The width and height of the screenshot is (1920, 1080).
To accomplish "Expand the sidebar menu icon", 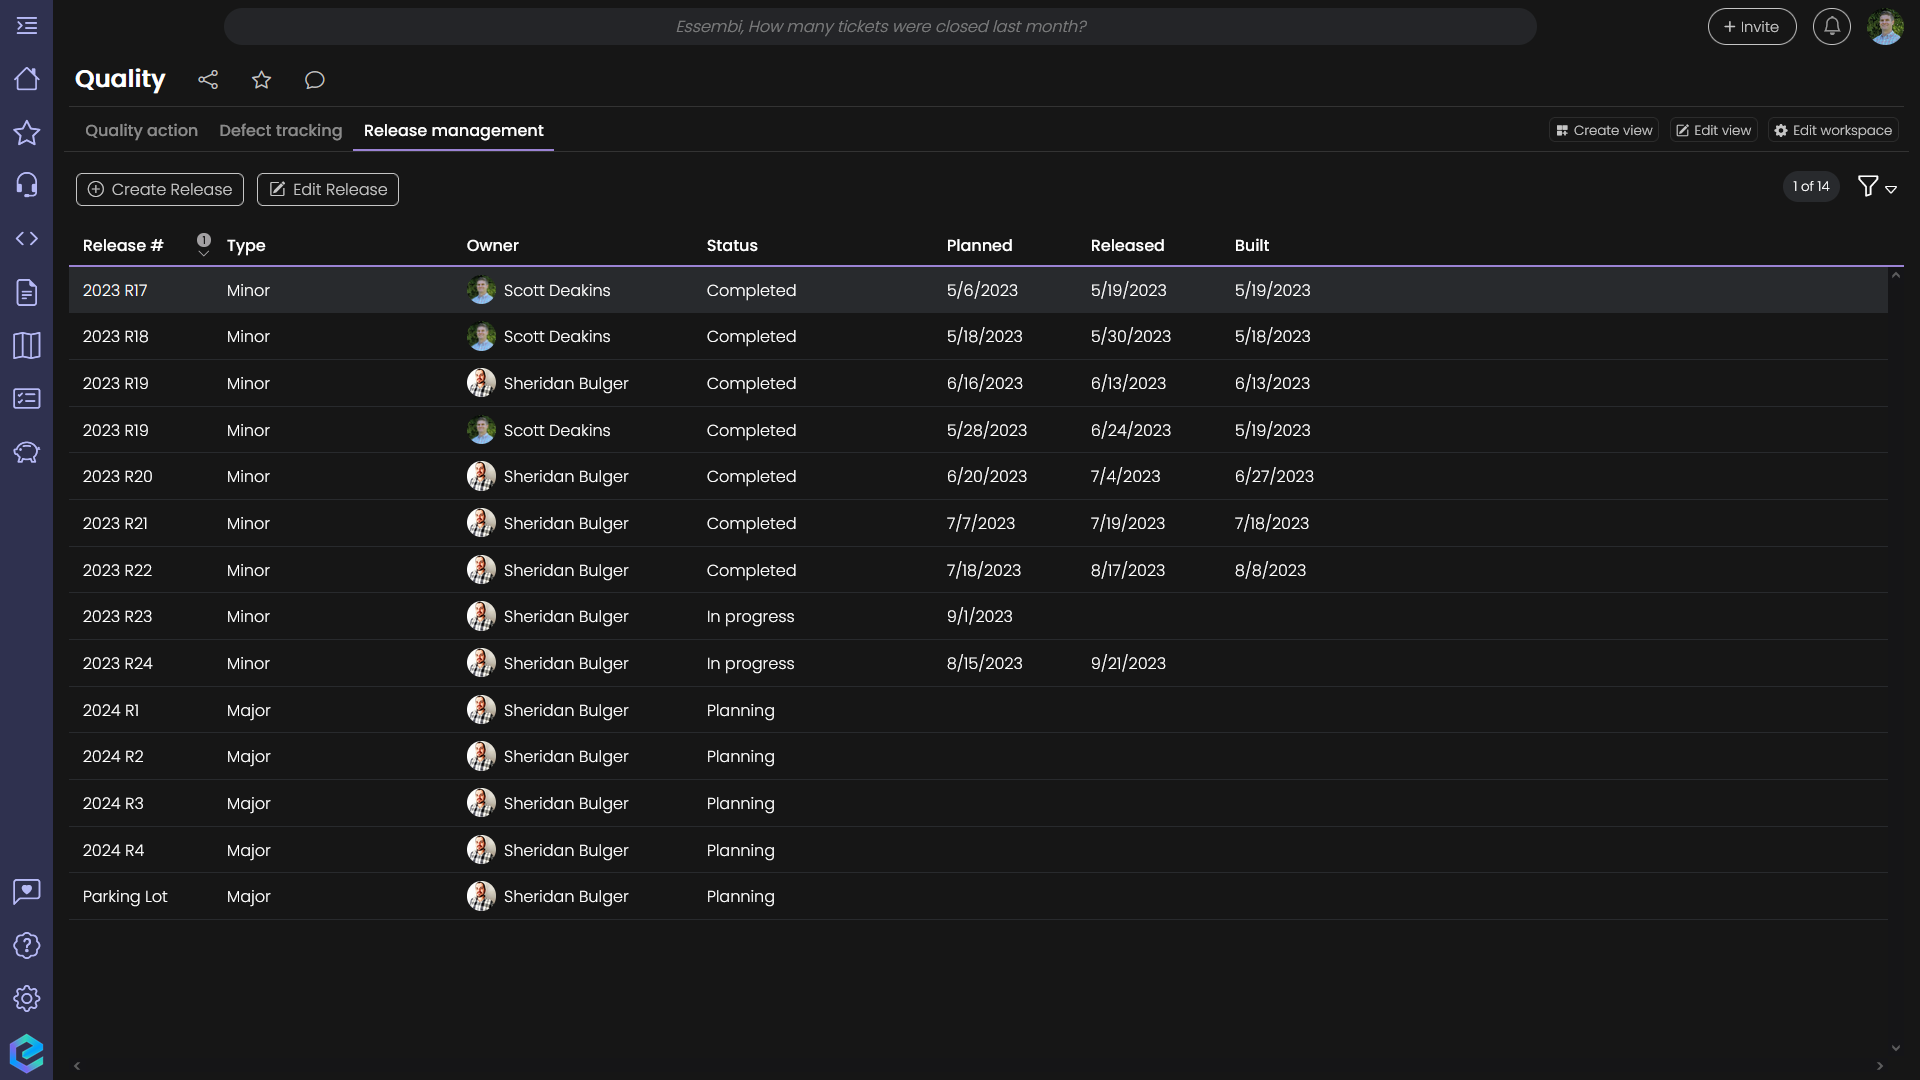I will 27,26.
